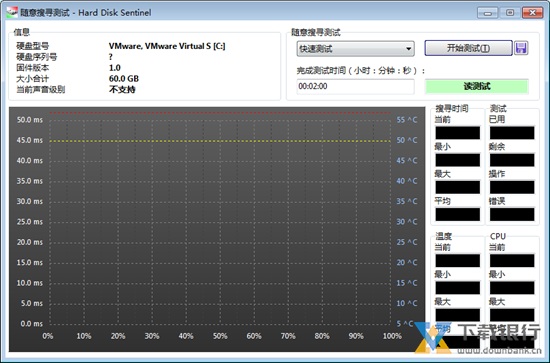The image size is (550, 363).
Task: Click the 60.0 GB total size value
Action: point(124,79)
